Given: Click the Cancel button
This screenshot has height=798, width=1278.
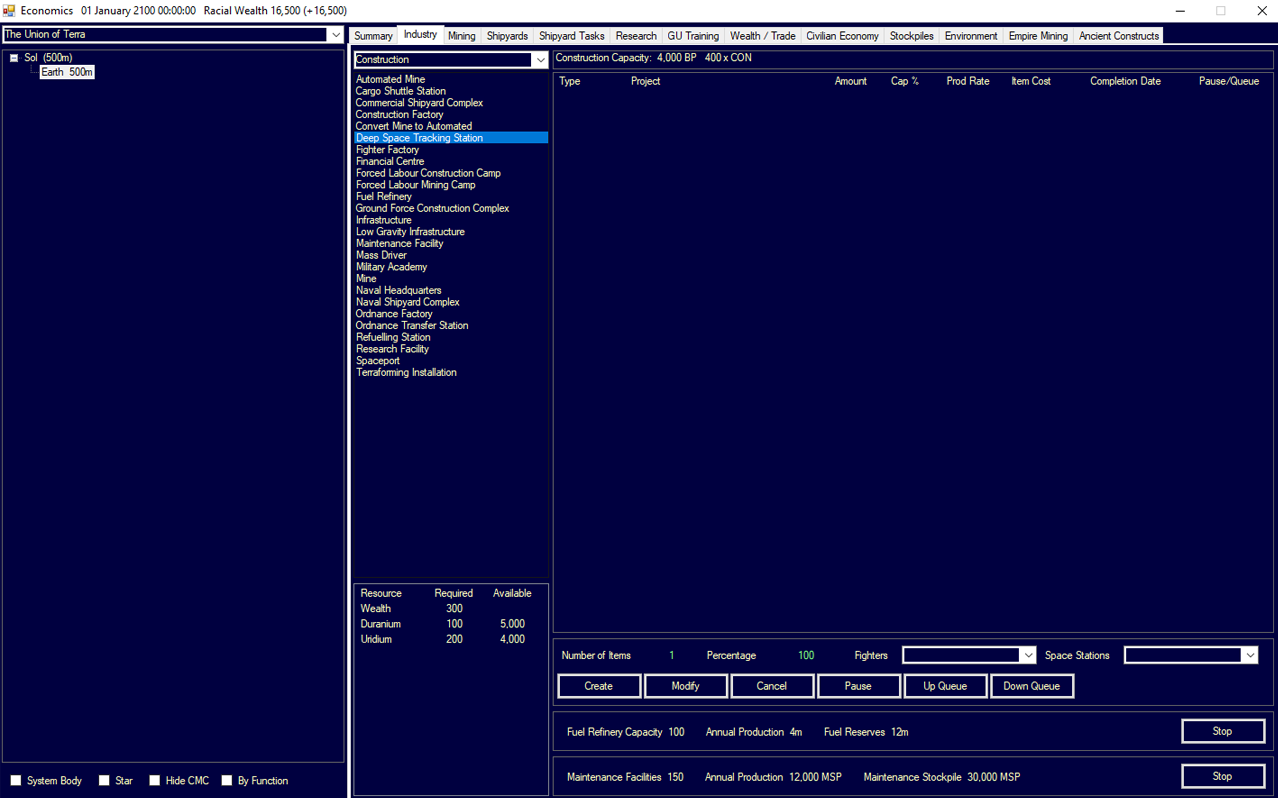Looking at the screenshot, I should pos(772,686).
